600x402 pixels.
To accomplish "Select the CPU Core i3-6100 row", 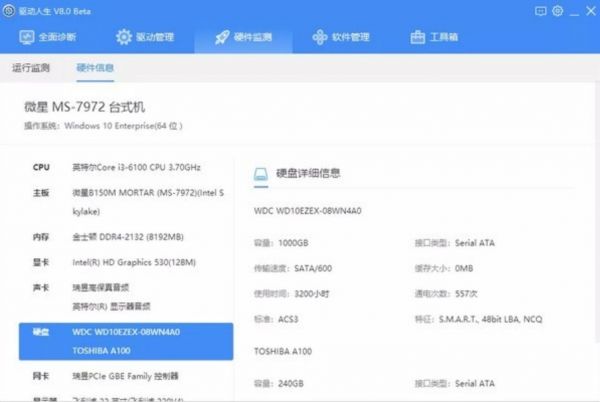I will click(126, 167).
